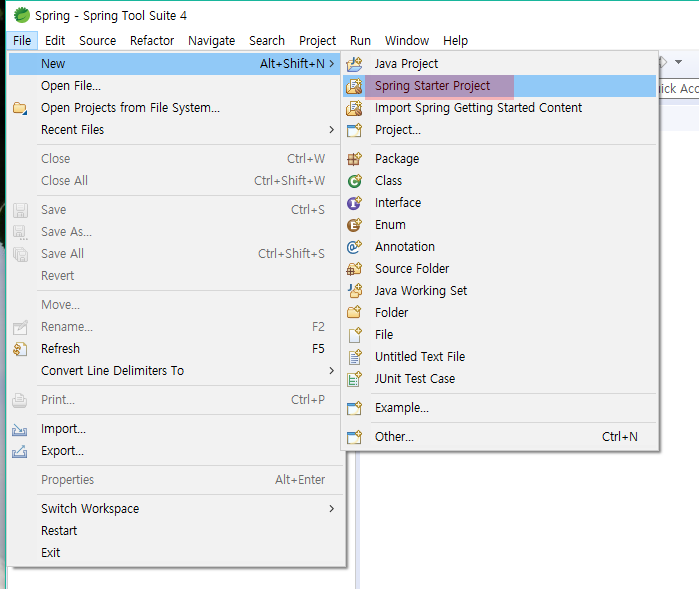The width and height of the screenshot is (699, 589).
Task: Click the File icon in New submenu
Action: click(354, 335)
